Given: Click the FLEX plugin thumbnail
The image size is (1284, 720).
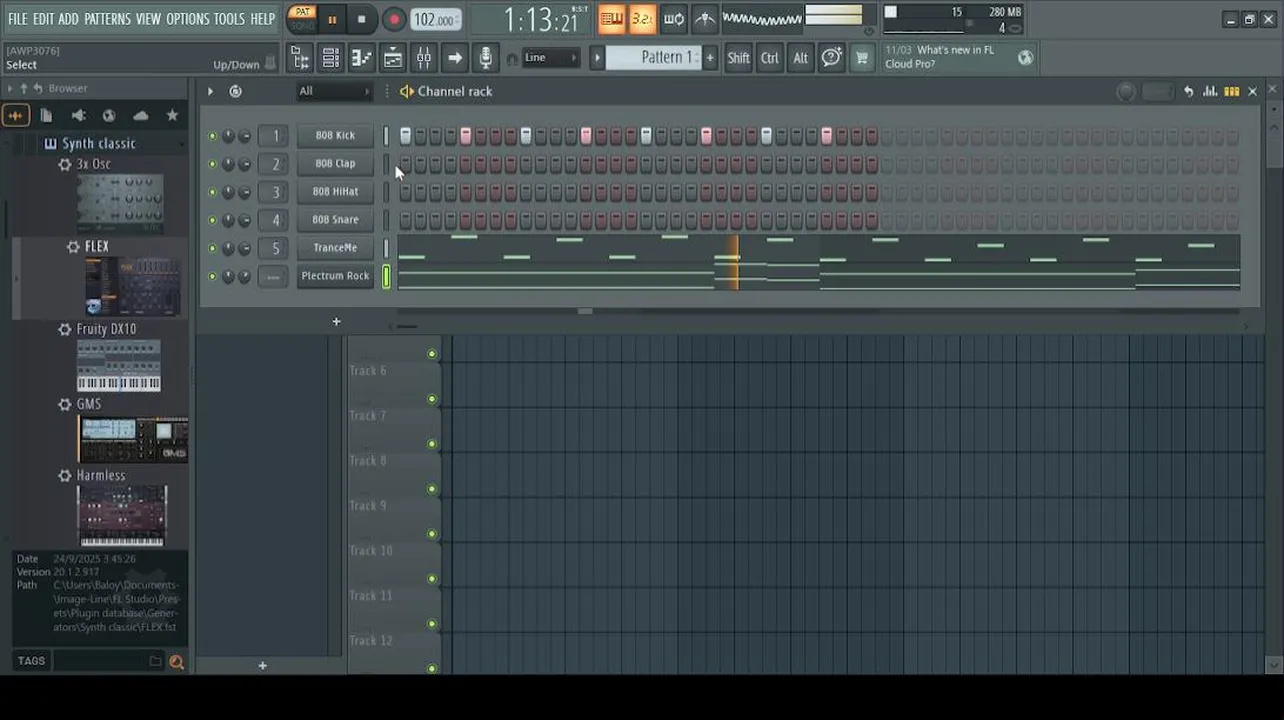Looking at the screenshot, I should click(133, 288).
